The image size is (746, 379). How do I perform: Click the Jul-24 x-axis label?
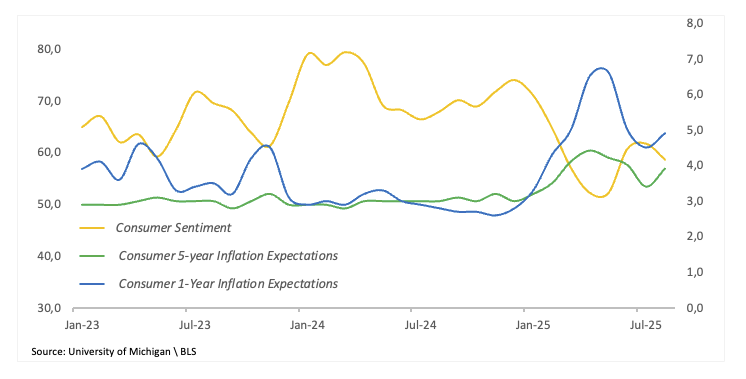click(x=420, y=325)
